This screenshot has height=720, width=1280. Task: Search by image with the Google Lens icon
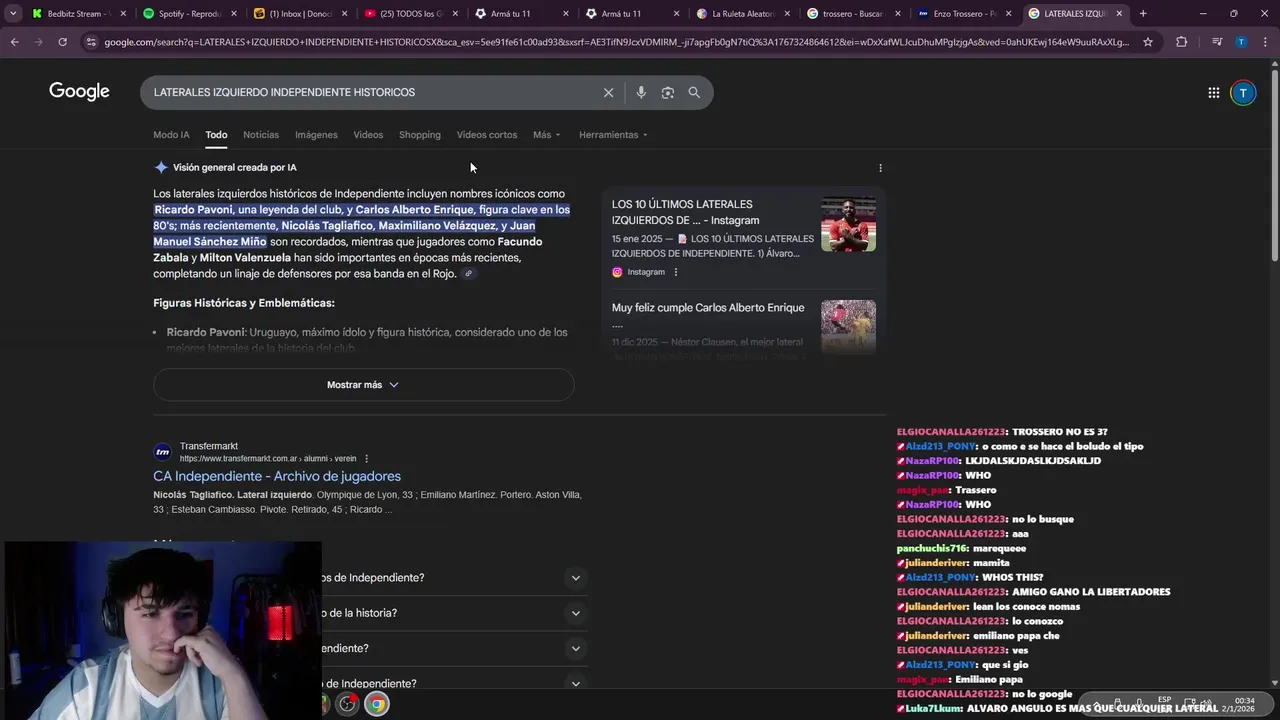click(667, 92)
